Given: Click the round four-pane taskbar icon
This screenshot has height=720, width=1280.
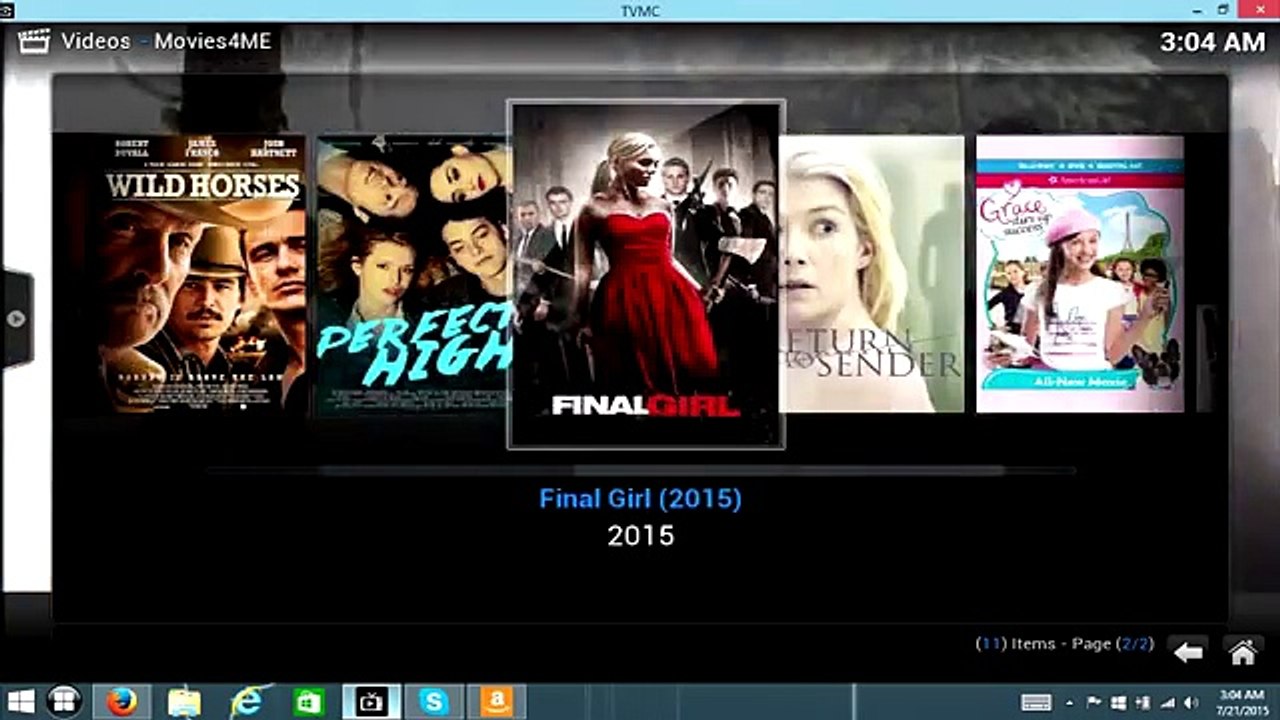Looking at the screenshot, I should [x=64, y=701].
